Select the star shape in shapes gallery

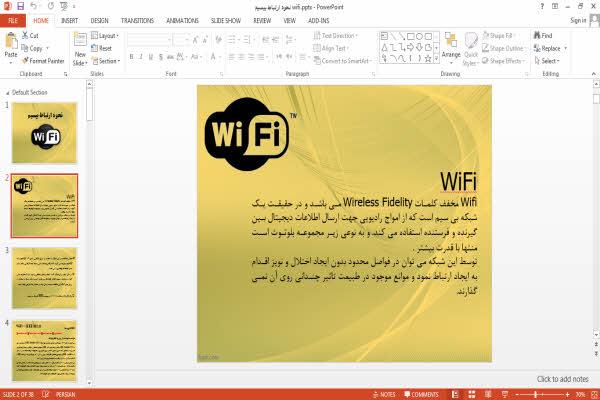click(428, 58)
